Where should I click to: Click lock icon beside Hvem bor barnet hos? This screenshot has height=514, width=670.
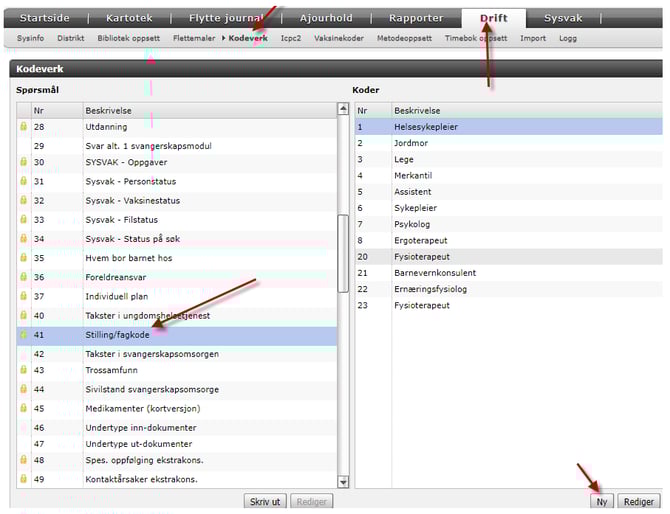[x=24, y=257]
